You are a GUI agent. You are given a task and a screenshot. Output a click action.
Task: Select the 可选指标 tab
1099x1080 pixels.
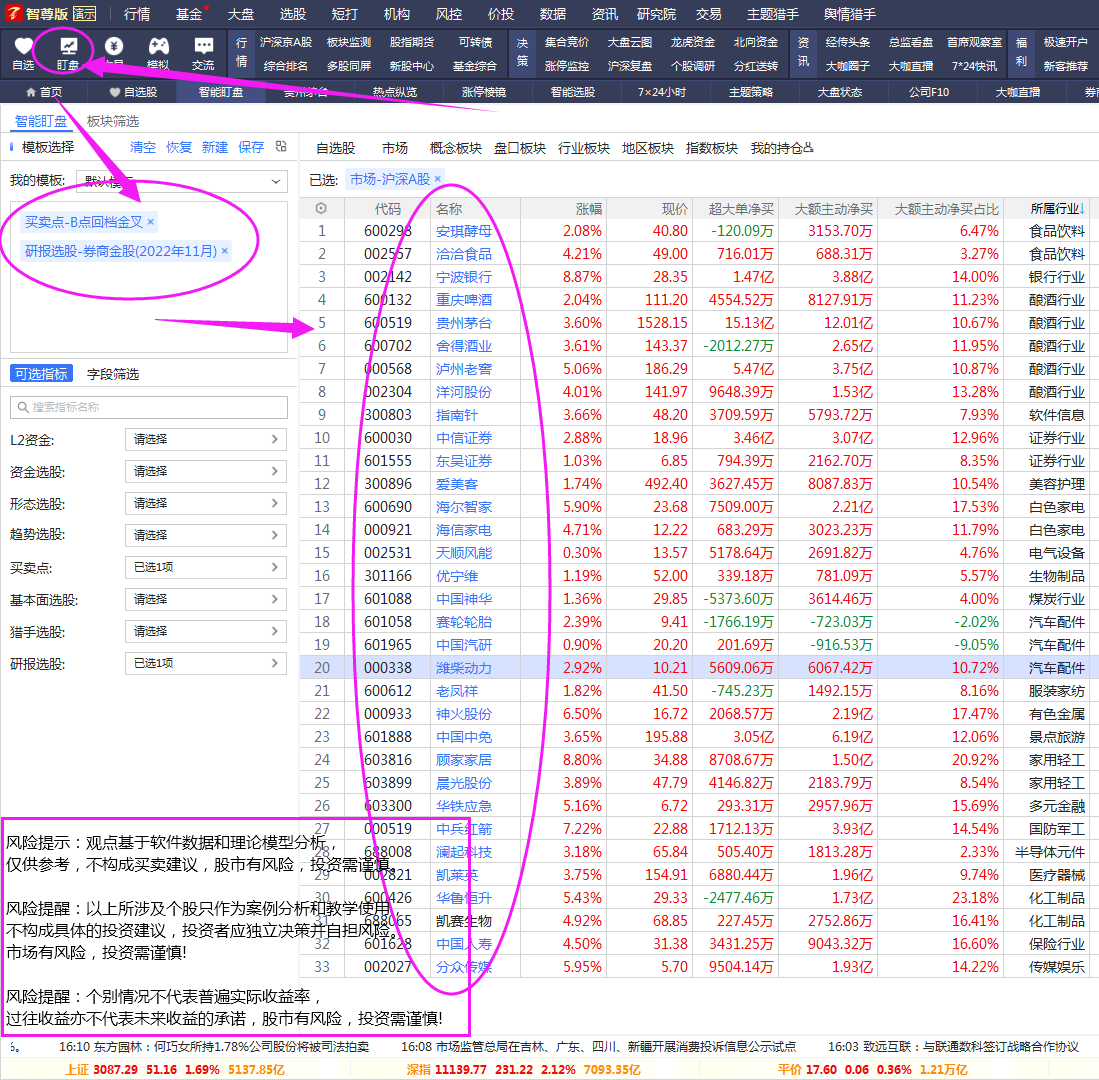pos(41,374)
